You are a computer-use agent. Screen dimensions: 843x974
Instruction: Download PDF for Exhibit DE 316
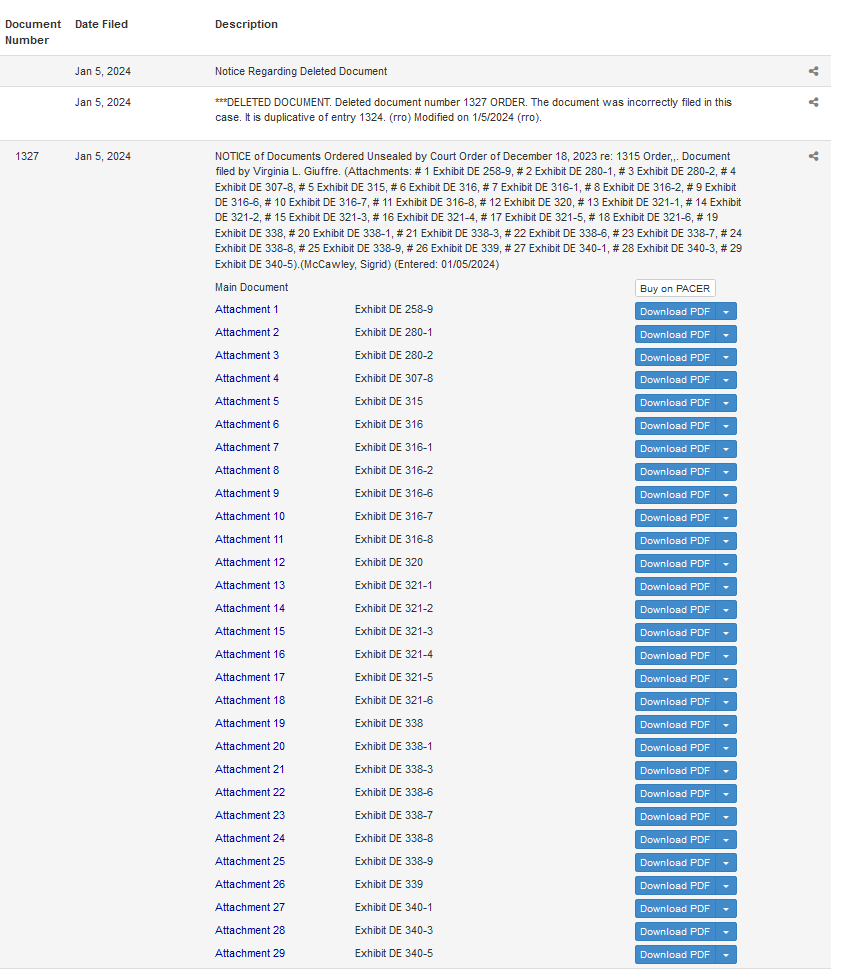[x=675, y=426]
